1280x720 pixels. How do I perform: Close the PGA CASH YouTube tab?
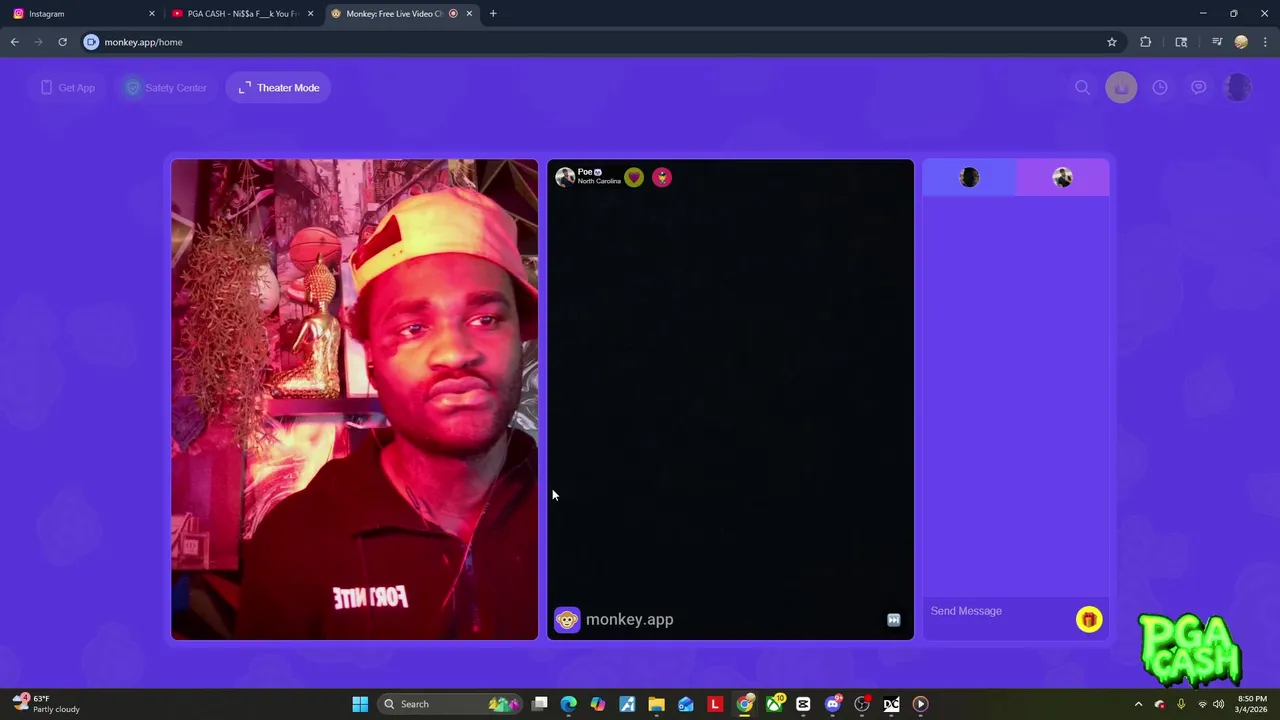point(310,14)
